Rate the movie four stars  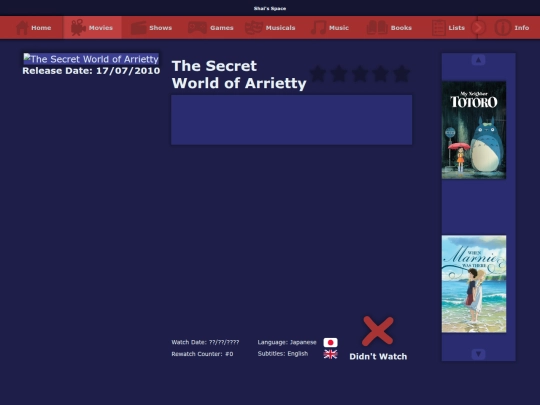click(x=381, y=74)
